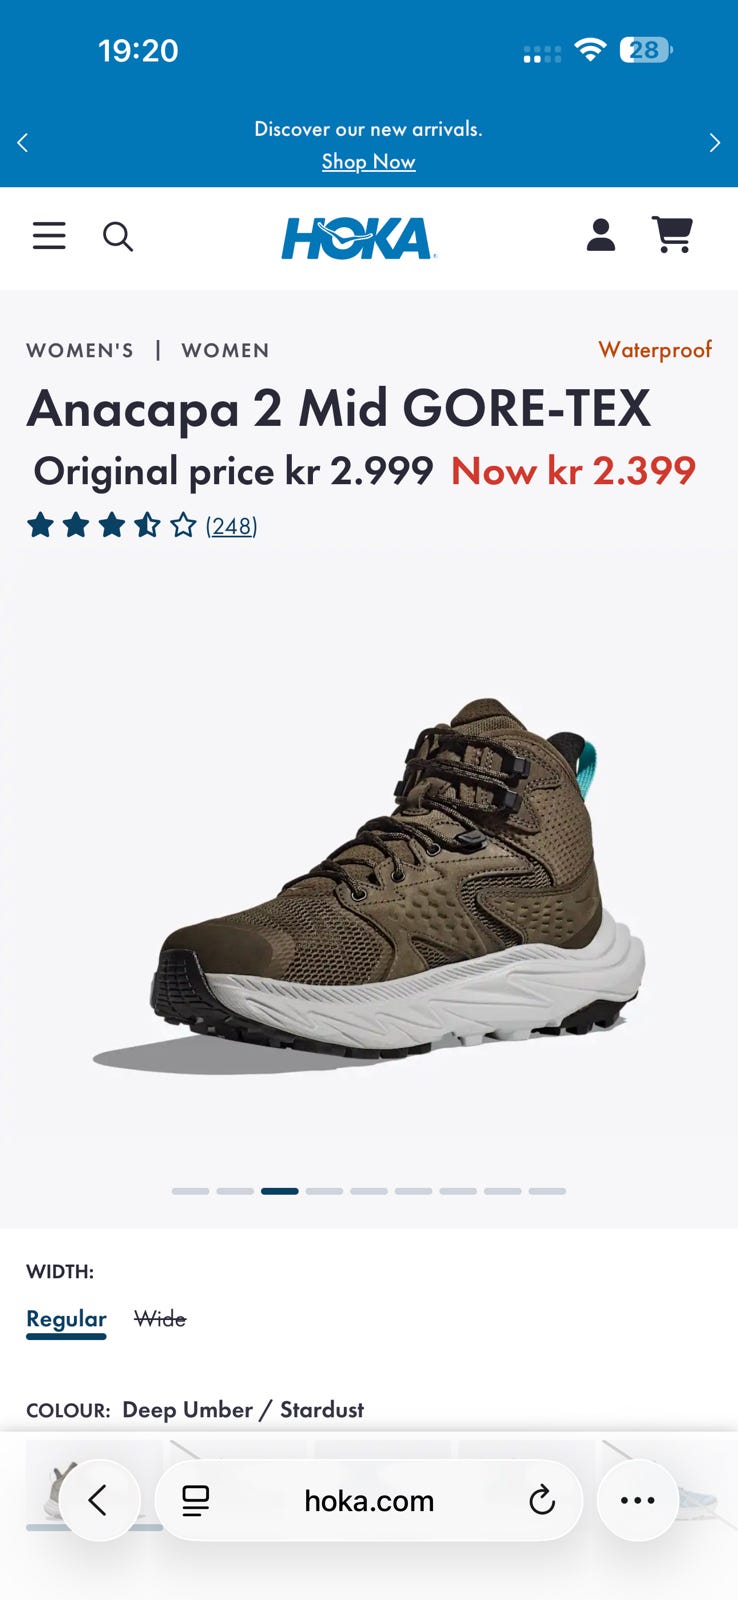Open the hamburger navigation menu

(49, 236)
